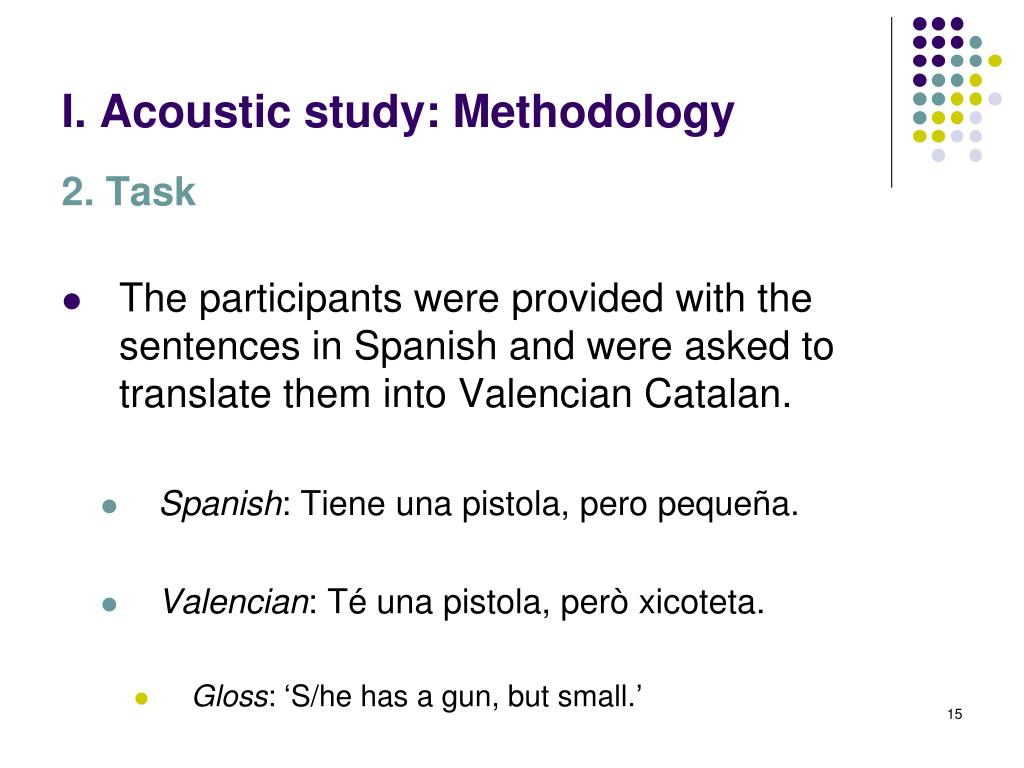Click the teal bullet before 'Valencian'

click(x=110, y=604)
